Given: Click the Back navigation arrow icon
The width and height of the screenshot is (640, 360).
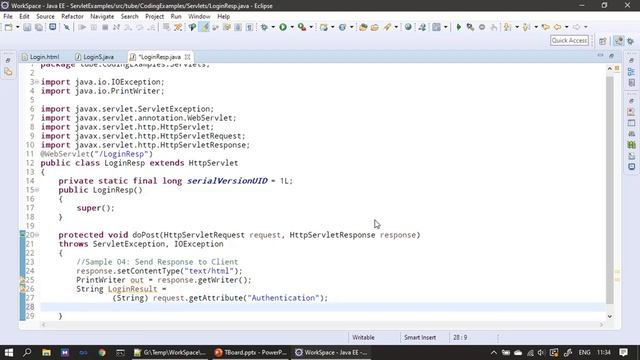Looking at the screenshot, I should pos(558,27).
